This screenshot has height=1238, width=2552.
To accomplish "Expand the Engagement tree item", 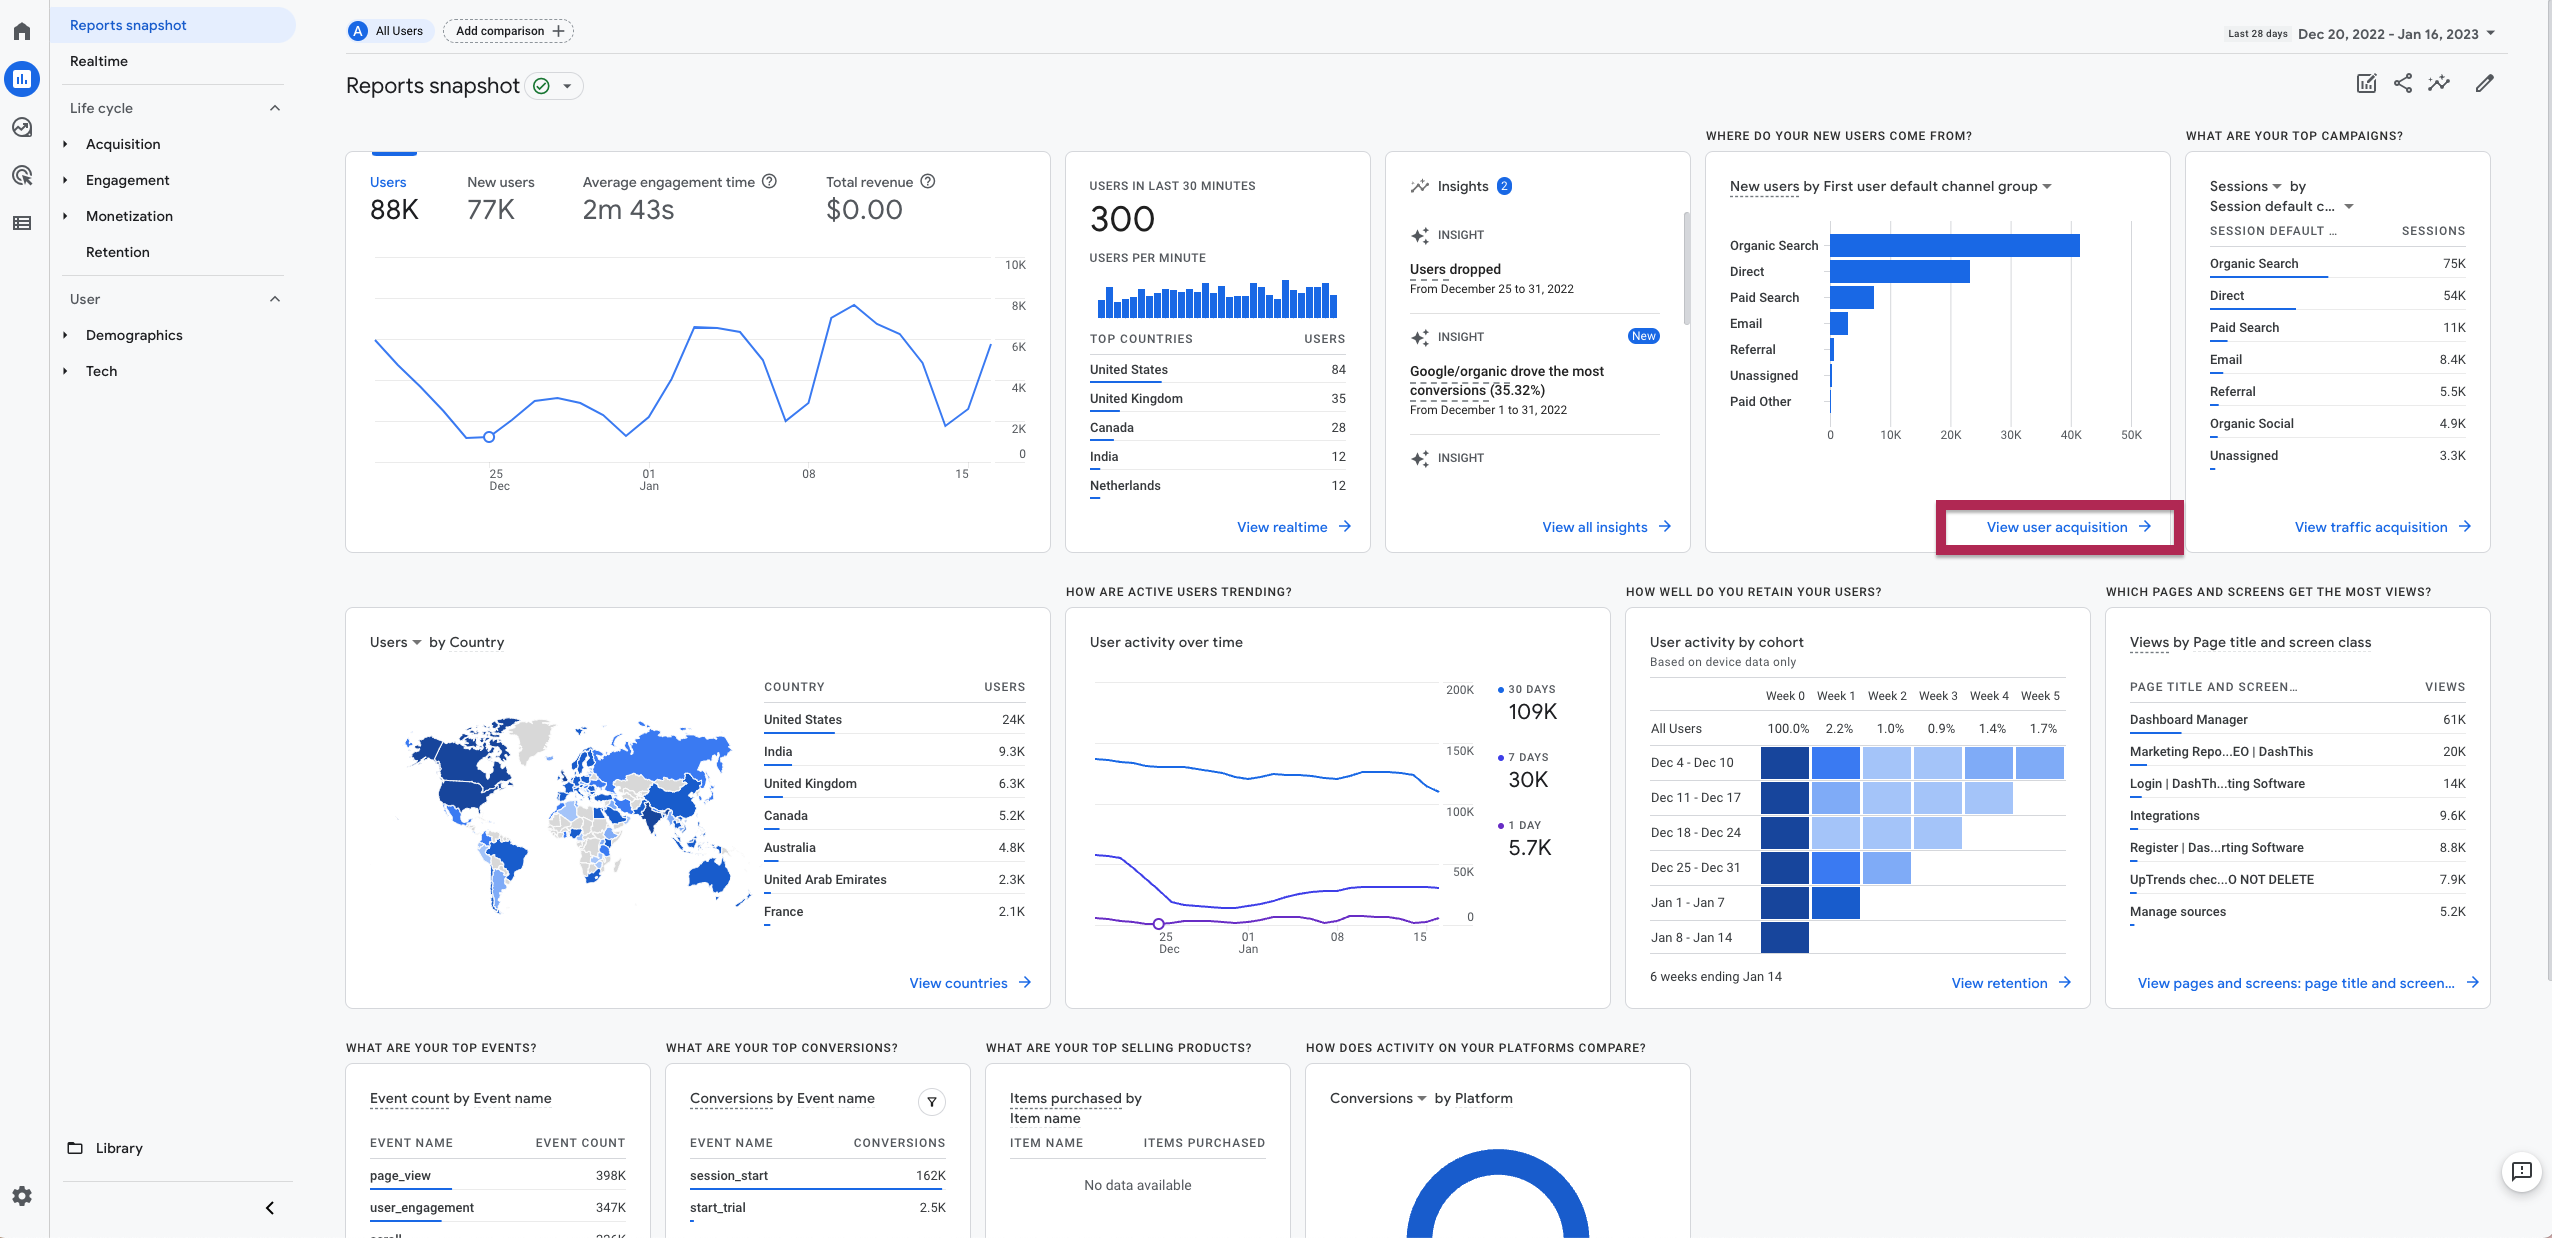I will click(65, 180).
